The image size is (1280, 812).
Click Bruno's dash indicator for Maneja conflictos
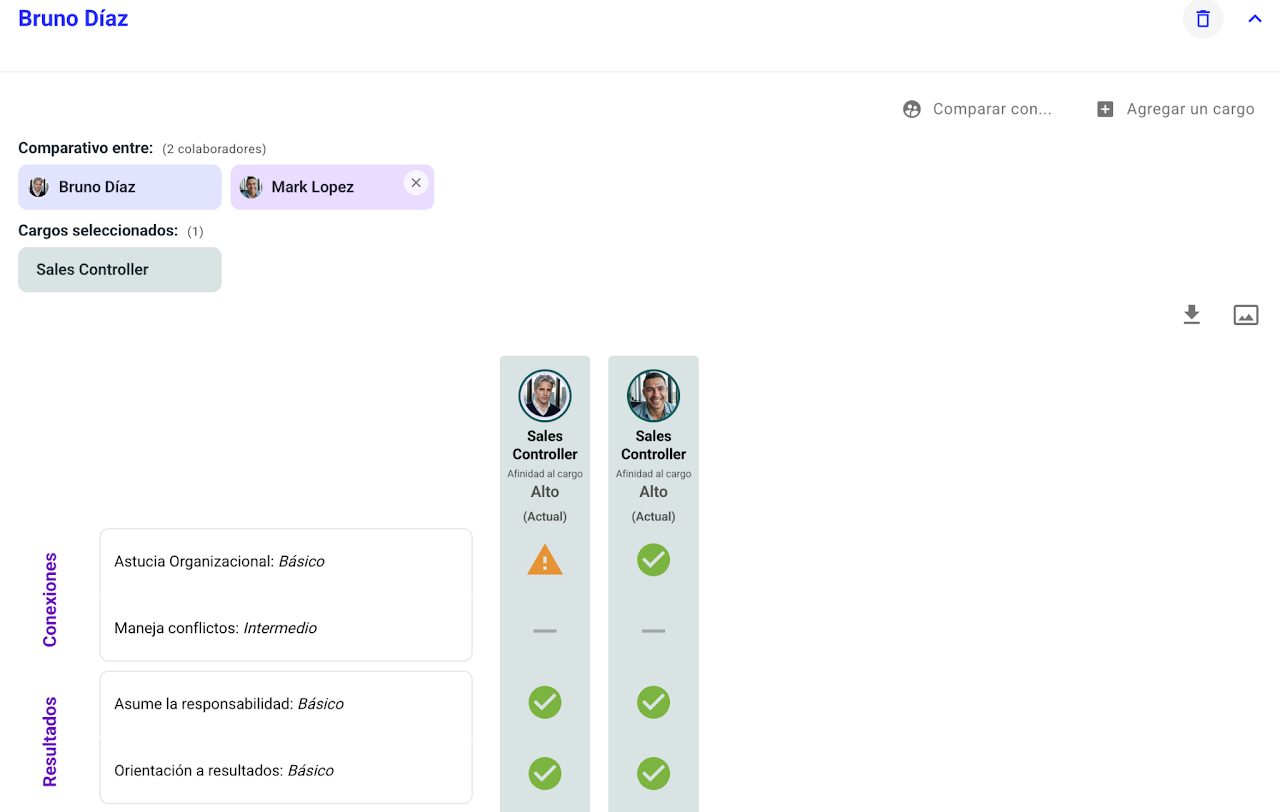(x=545, y=631)
